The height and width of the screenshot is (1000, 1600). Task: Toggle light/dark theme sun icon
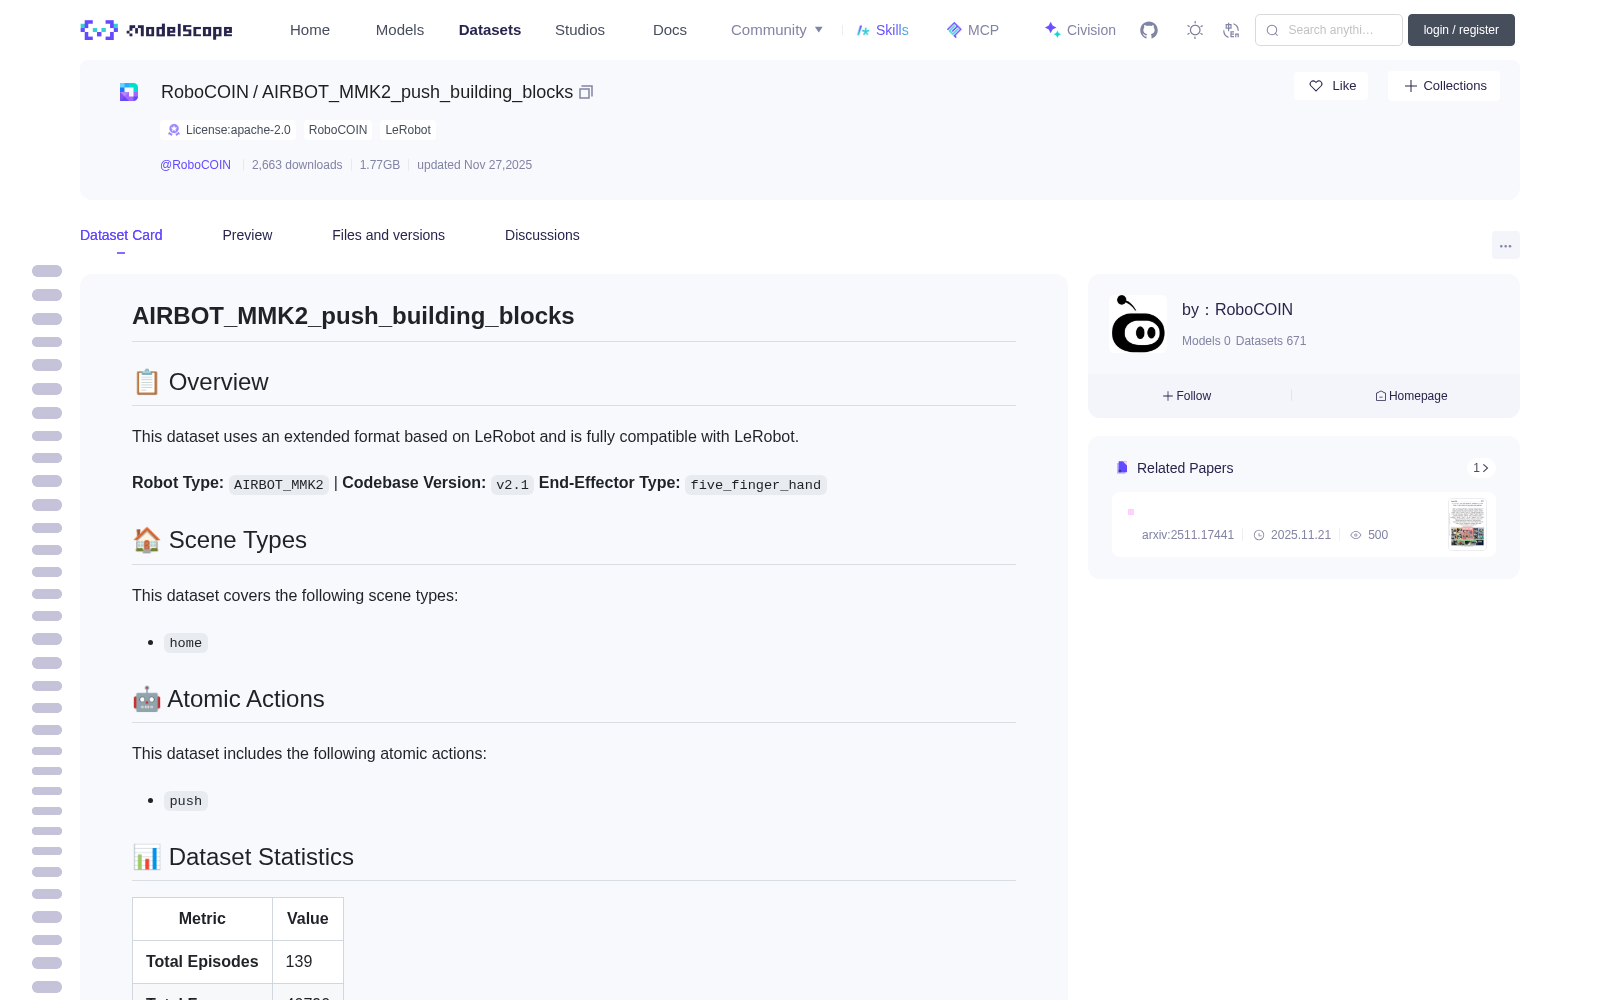pyautogui.click(x=1195, y=30)
